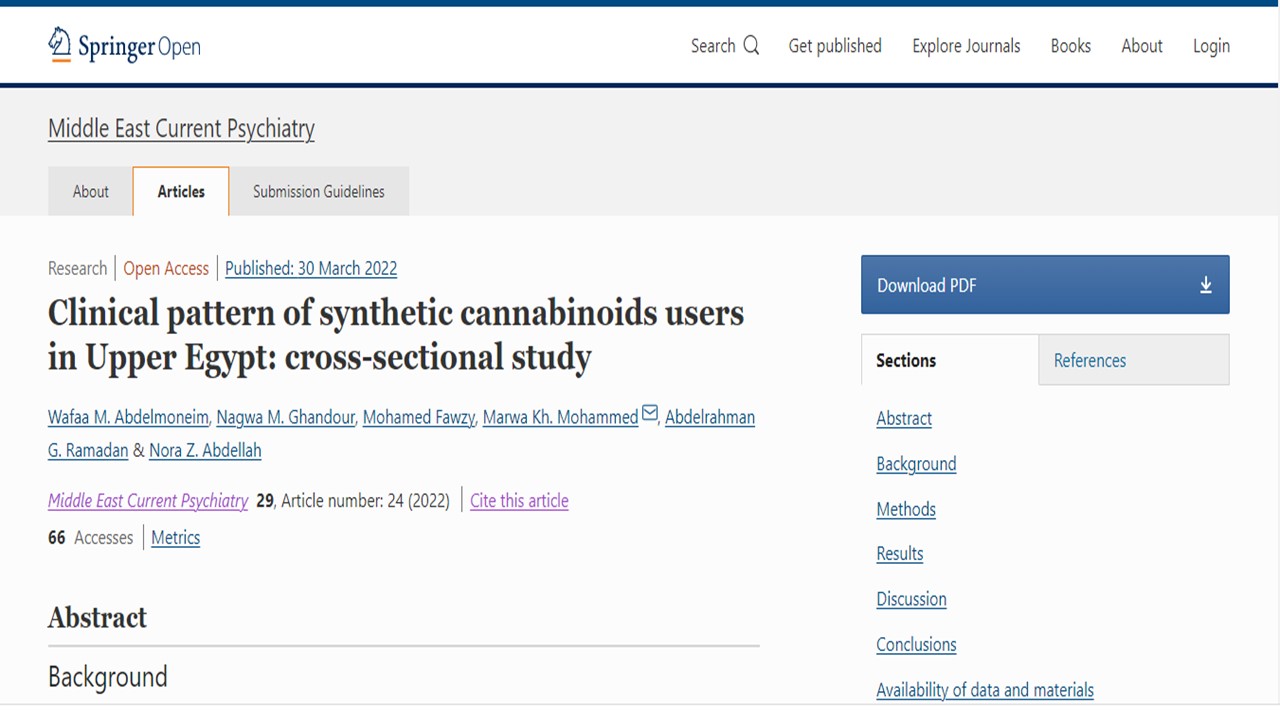Image resolution: width=1280 pixels, height=720 pixels.
Task: Click the email envelope beside Marwa Kh. Mohammed
Action: [649, 412]
